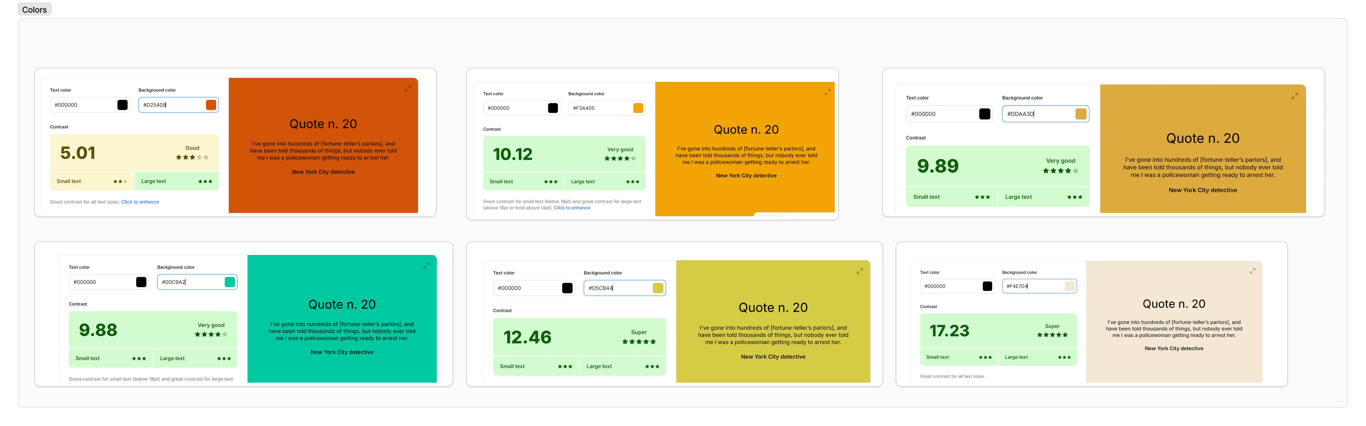Focus text color field in the 9.89 card

[x=950, y=114]
